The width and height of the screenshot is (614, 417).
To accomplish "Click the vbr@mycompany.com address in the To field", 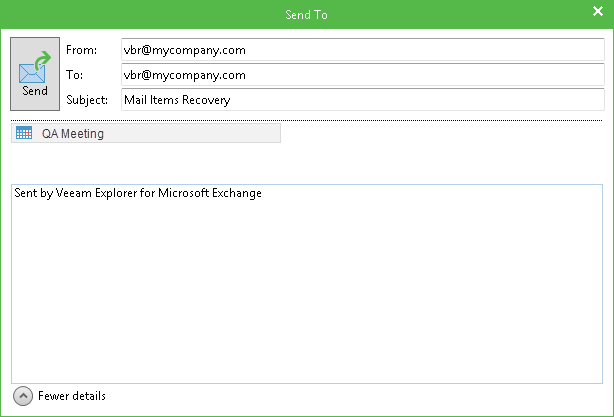I will (x=184, y=75).
